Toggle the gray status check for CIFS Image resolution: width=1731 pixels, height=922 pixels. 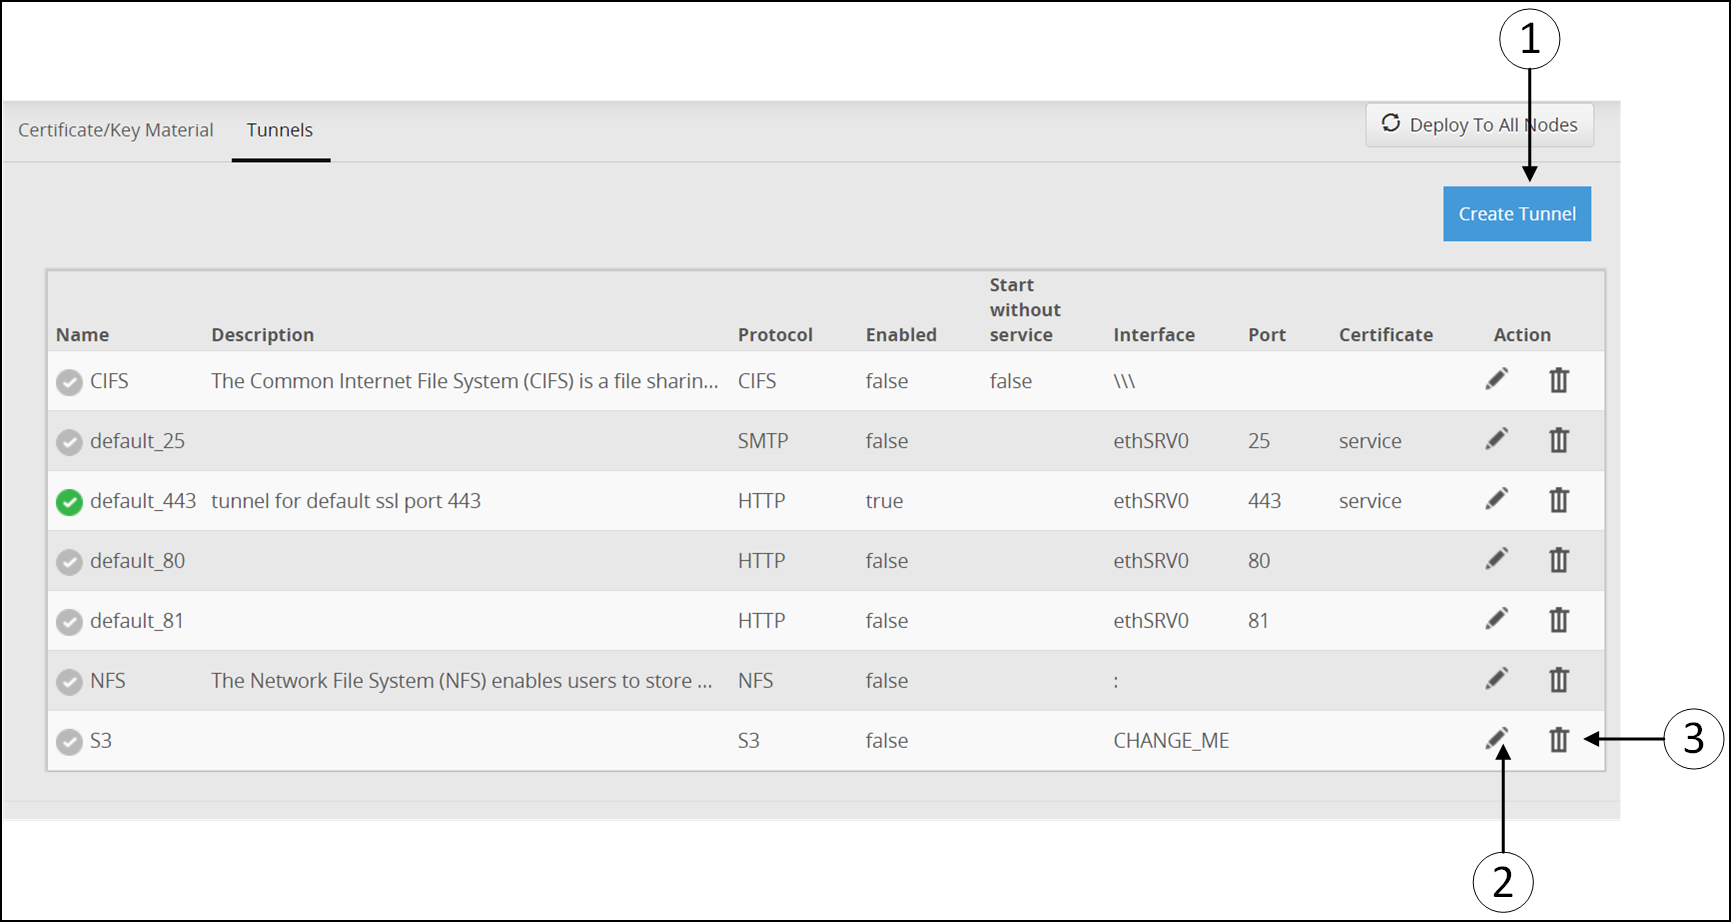69,382
